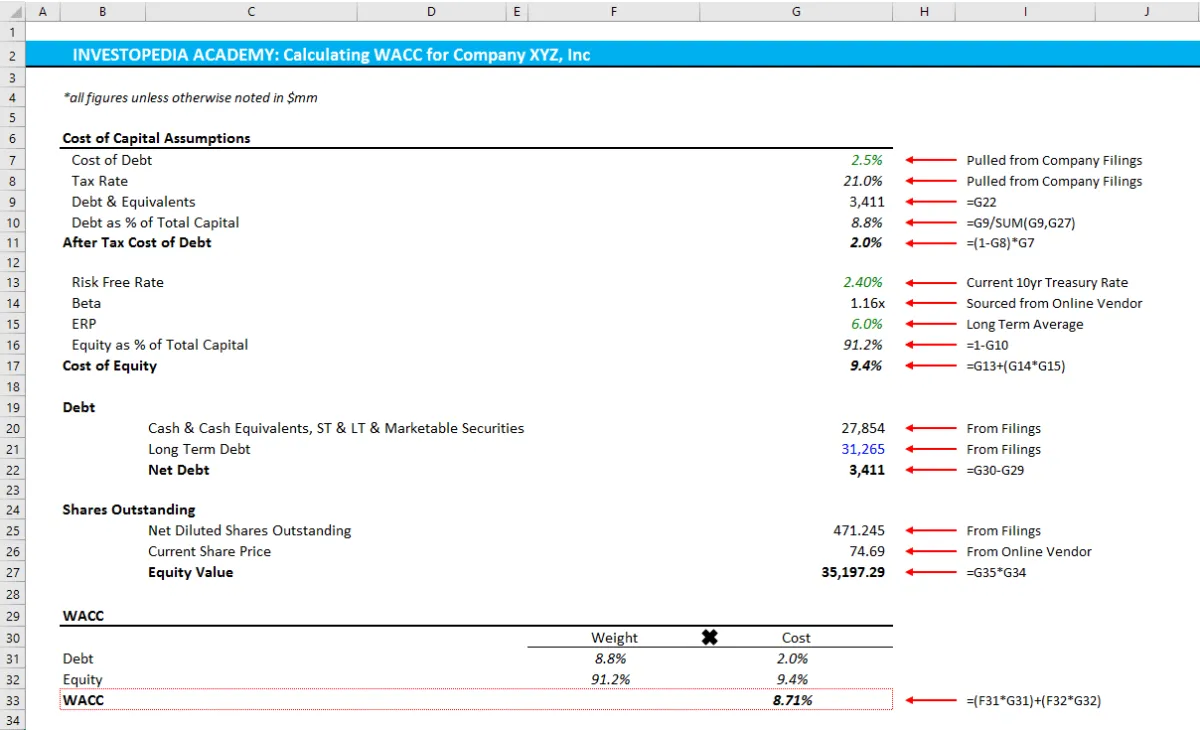Select the 'Cost of Equity' label

click(x=110, y=366)
